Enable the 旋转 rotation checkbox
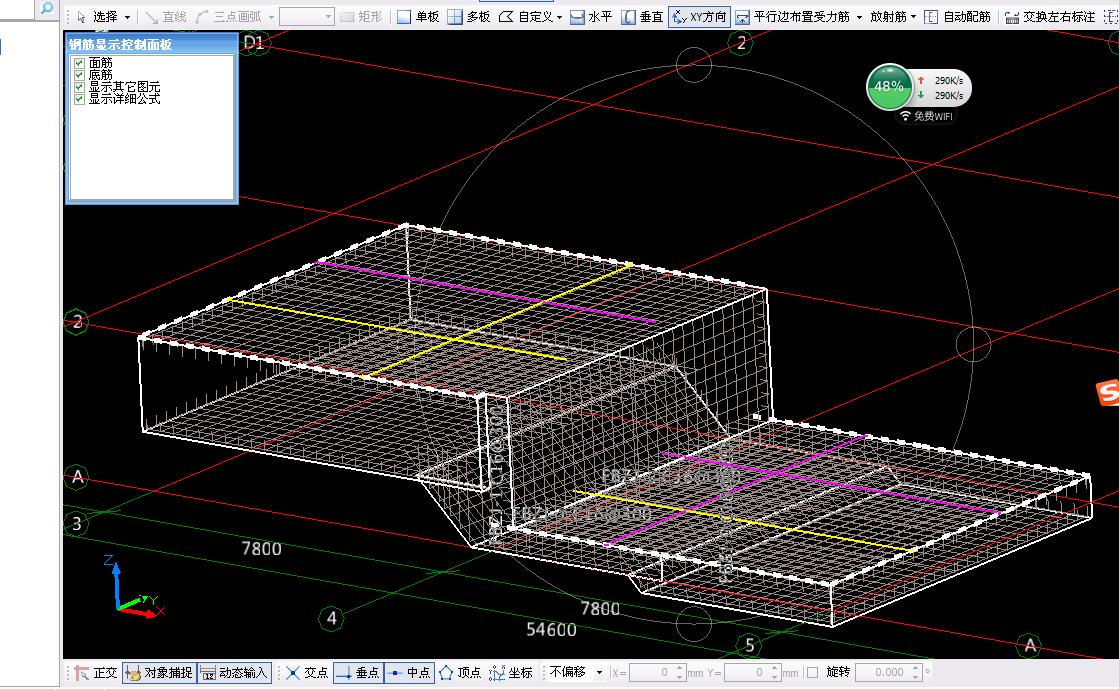This screenshot has width=1119, height=690. point(812,672)
